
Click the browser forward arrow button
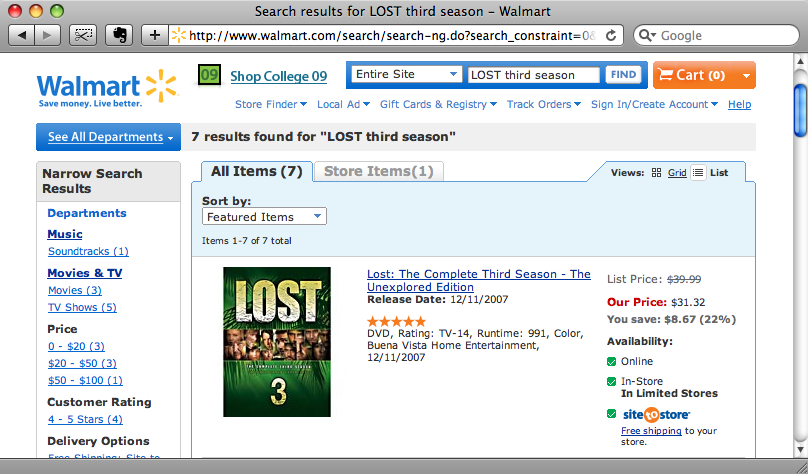point(48,35)
